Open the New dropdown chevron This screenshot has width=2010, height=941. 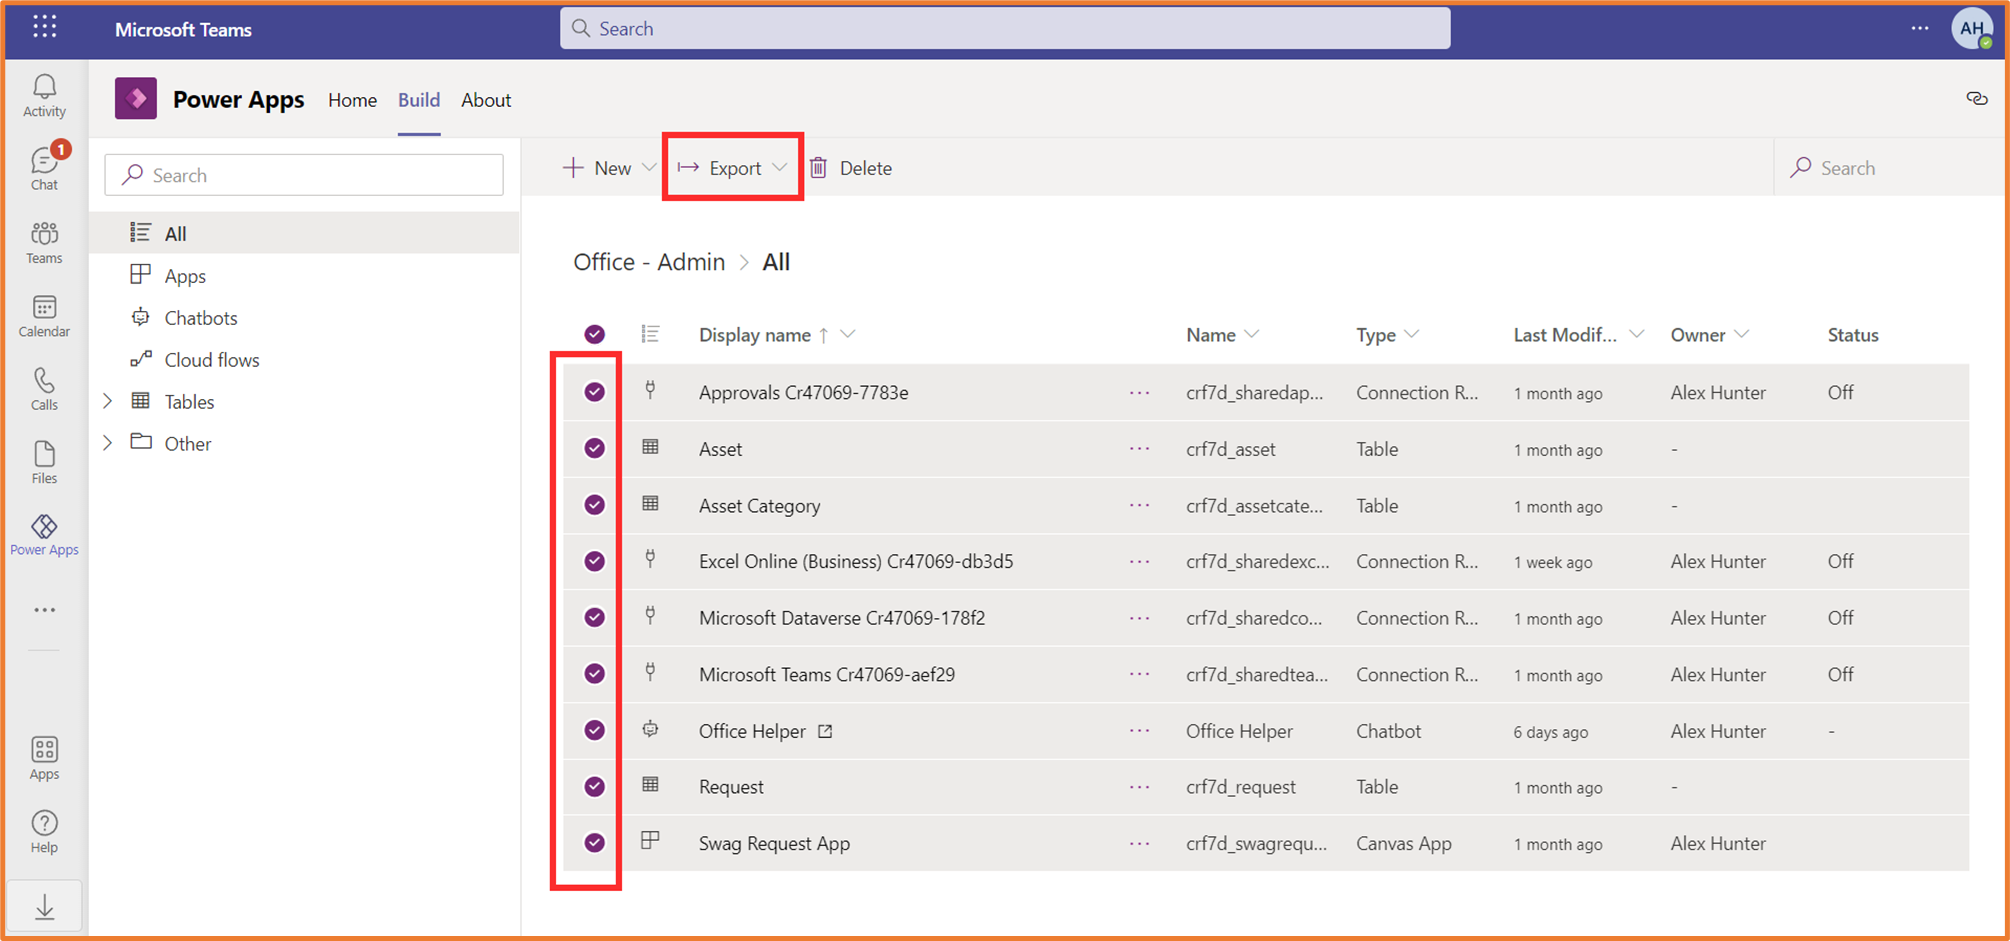(649, 167)
